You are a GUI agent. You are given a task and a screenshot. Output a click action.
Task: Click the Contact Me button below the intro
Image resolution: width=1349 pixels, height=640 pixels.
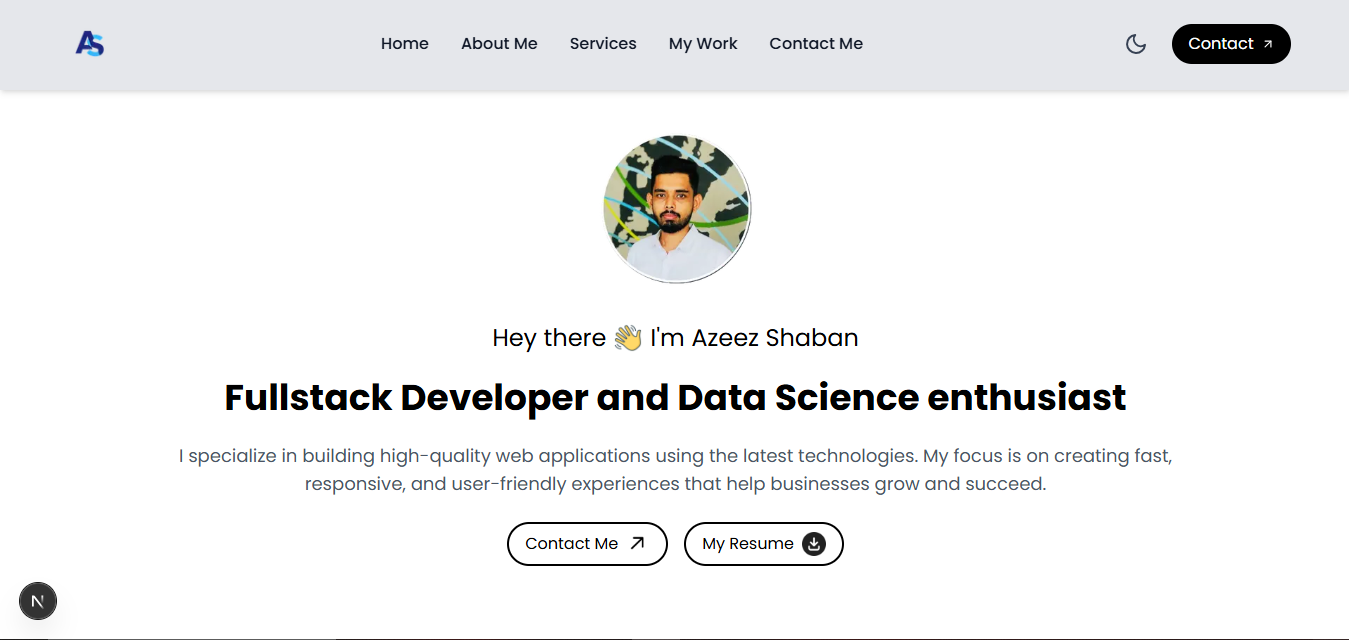pos(587,543)
